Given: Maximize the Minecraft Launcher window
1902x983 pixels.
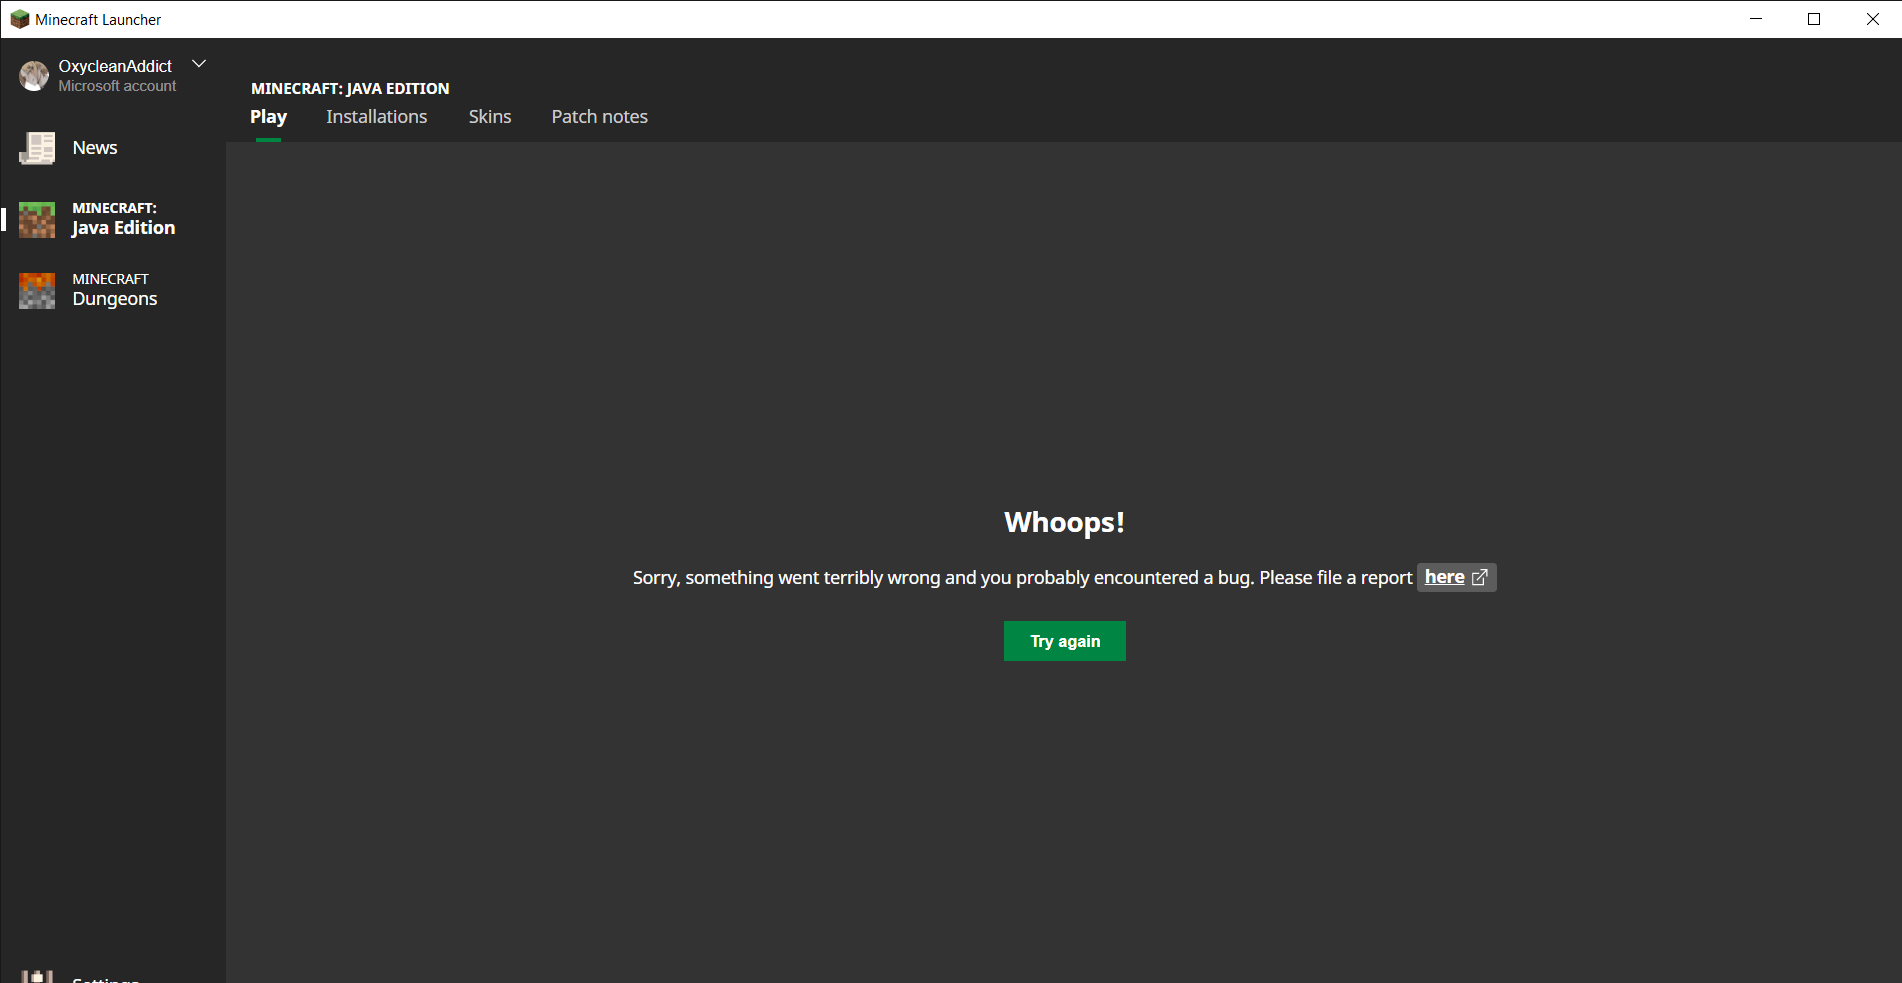Looking at the screenshot, I should (x=1814, y=19).
